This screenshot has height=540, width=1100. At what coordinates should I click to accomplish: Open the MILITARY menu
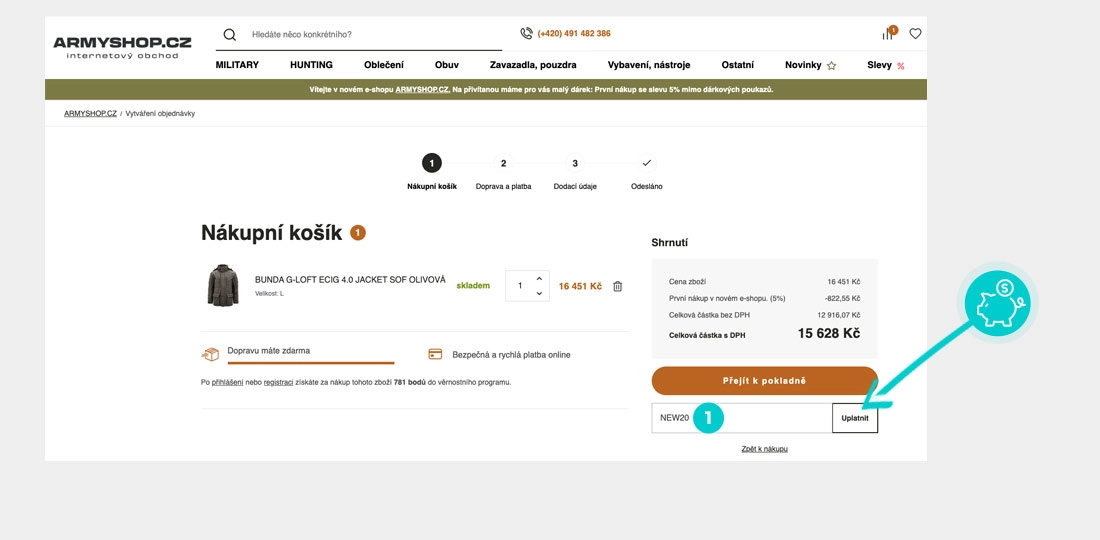pos(237,65)
